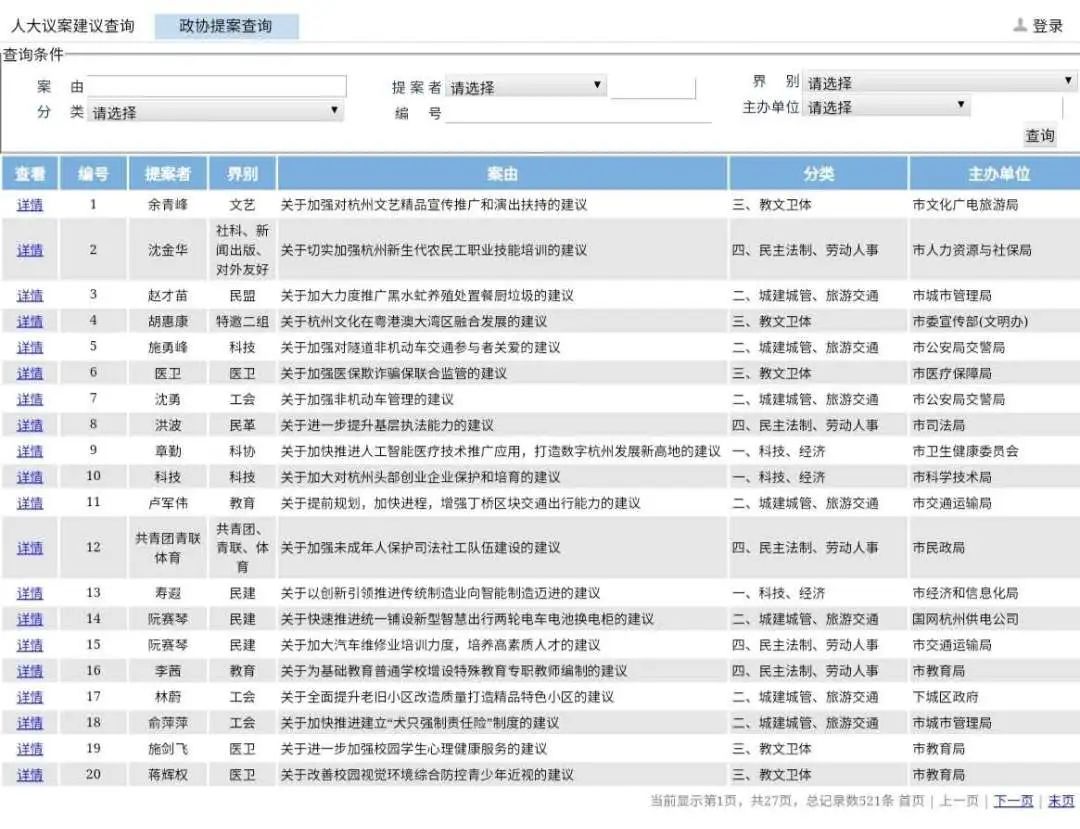The width and height of the screenshot is (1080, 829).
Task: Open 详情 for proposal 10 科技
Action: pos(30,477)
